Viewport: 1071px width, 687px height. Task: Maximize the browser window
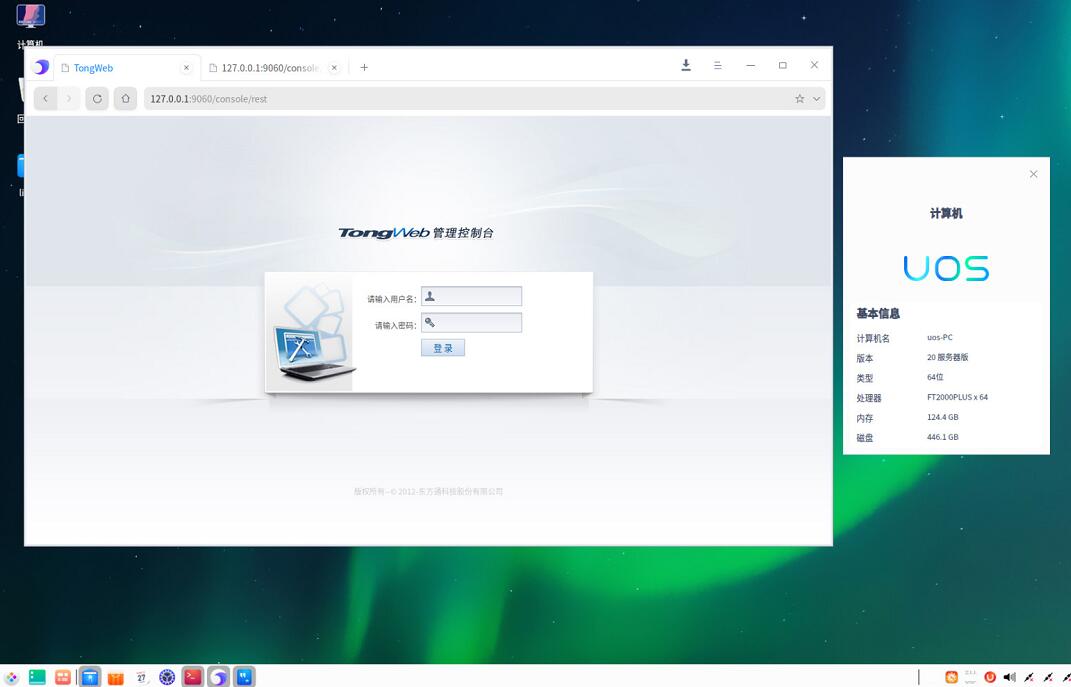783,65
